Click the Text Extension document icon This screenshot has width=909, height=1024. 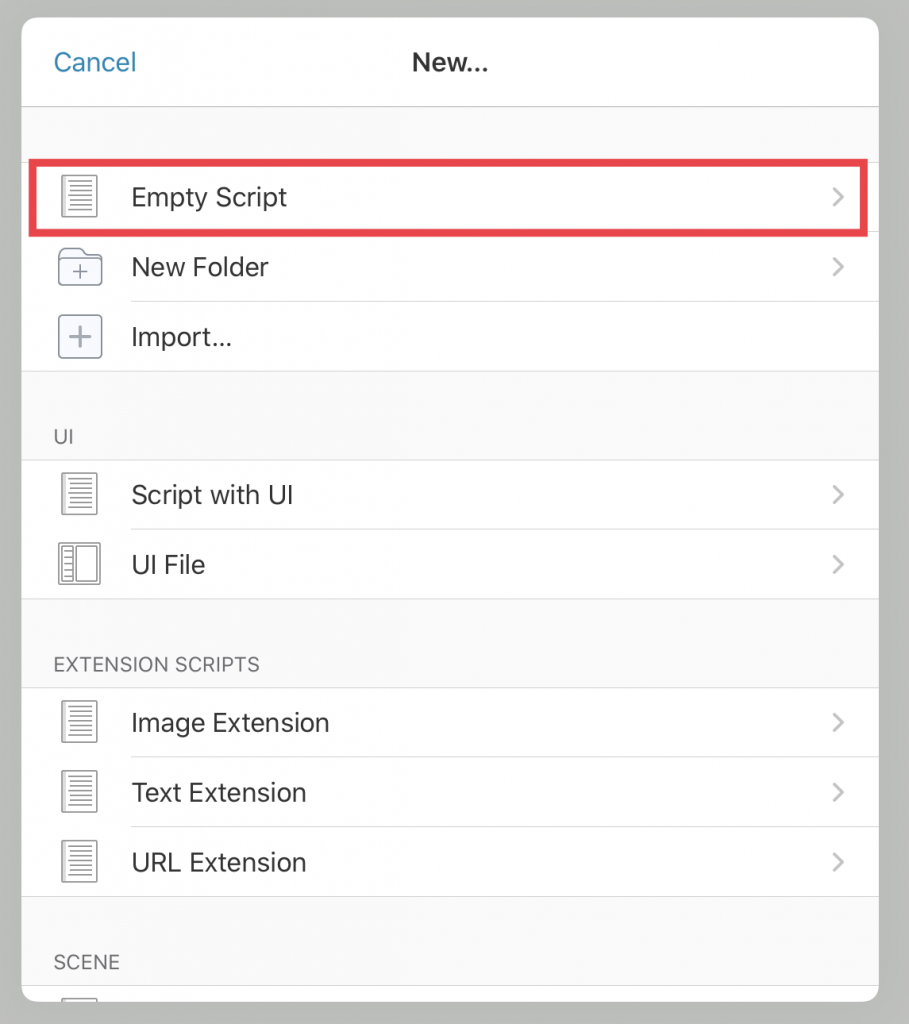point(80,792)
